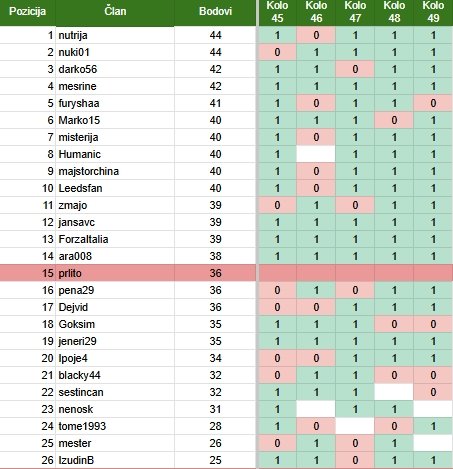
Task: Click the name ForzaItalia
Action: point(83,239)
